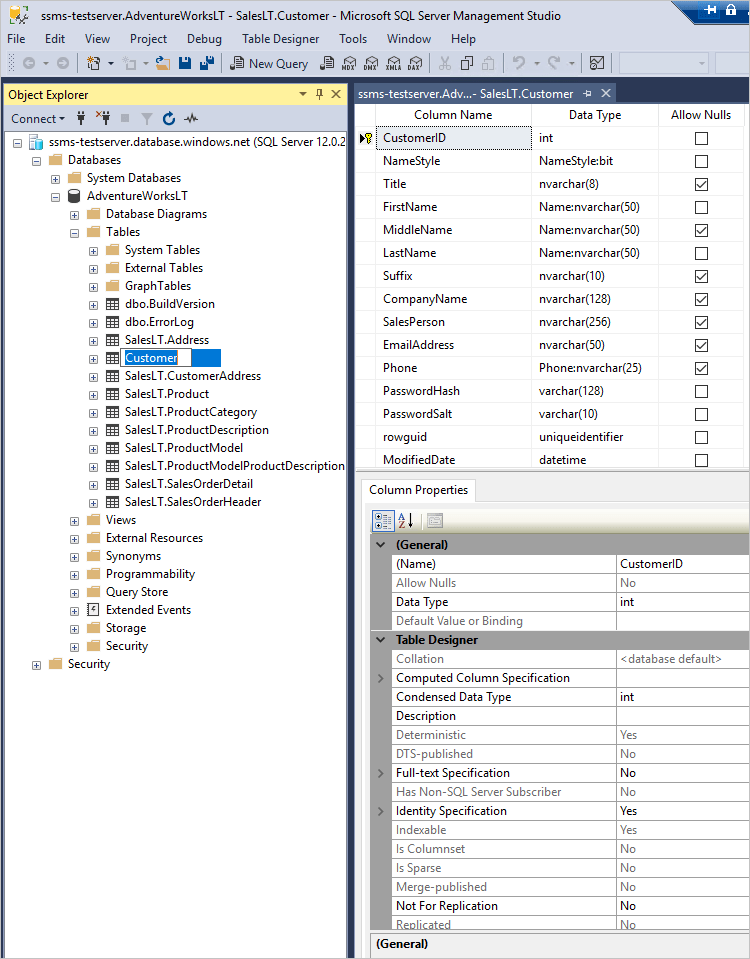
Task: Collapse the (General) properties section
Action: (x=381, y=544)
